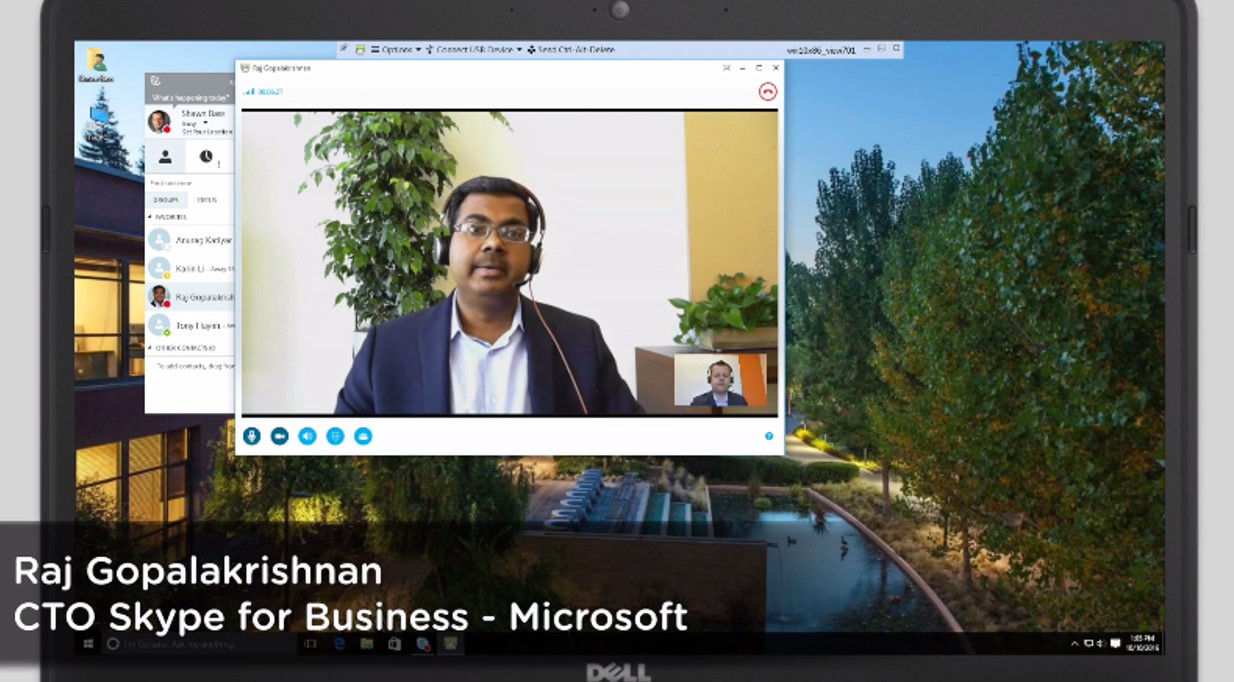
Task: Click the Set Your Location link
Action: pos(207,132)
